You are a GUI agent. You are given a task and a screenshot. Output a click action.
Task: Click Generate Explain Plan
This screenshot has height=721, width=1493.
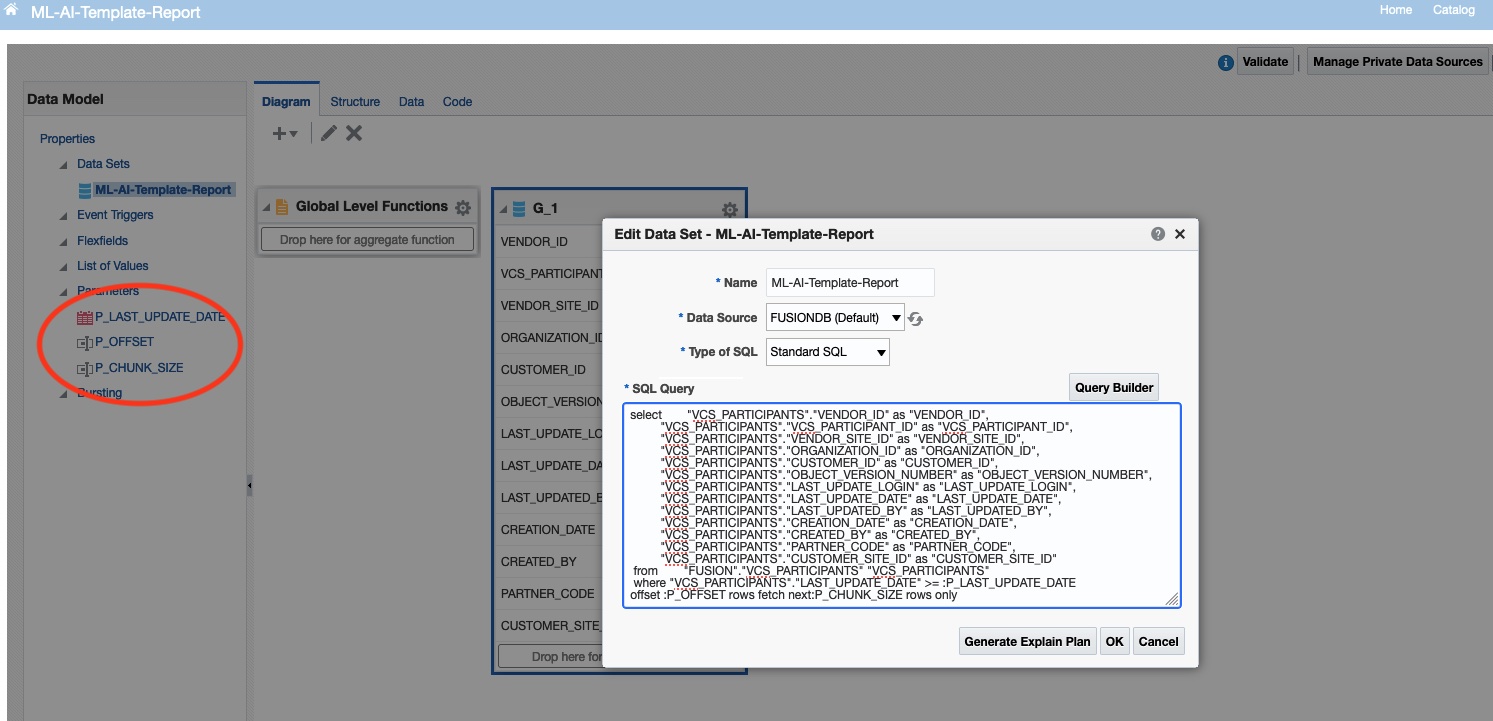tap(1026, 641)
